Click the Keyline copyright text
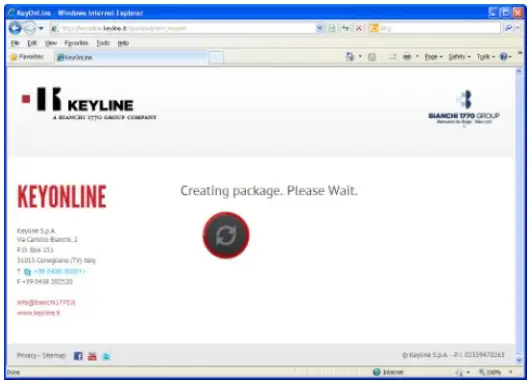The image size is (532, 385). click(453, 355)
